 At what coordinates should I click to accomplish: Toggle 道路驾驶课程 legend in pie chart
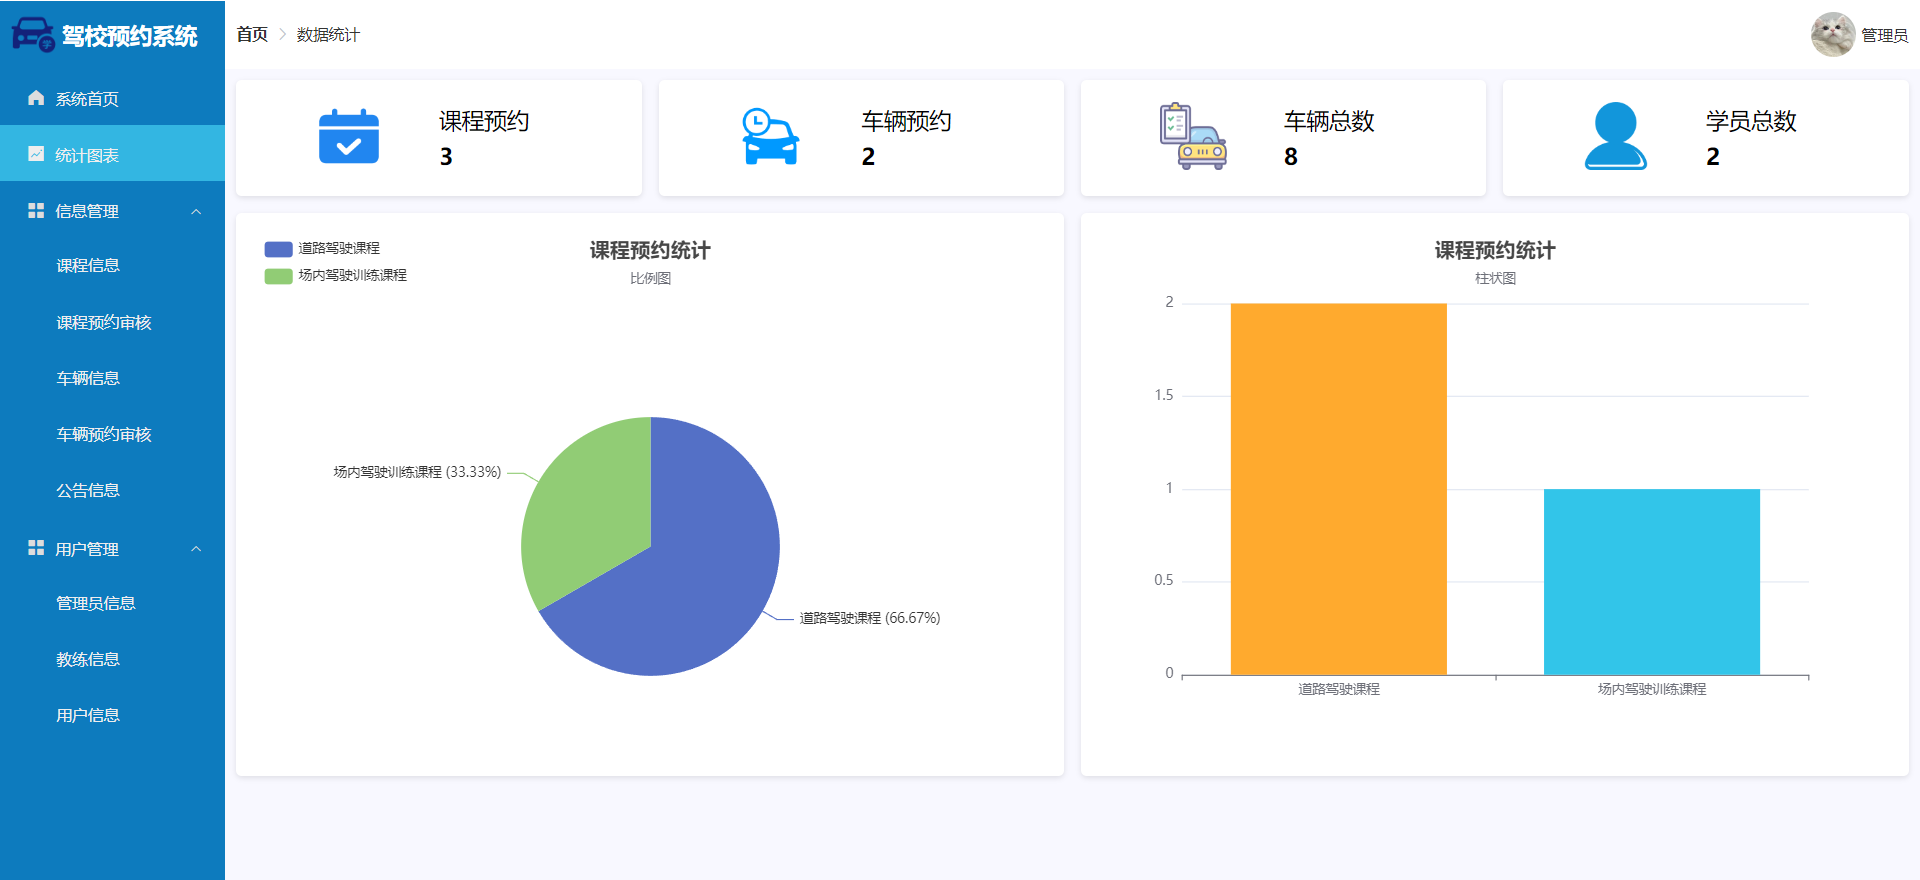322,248
